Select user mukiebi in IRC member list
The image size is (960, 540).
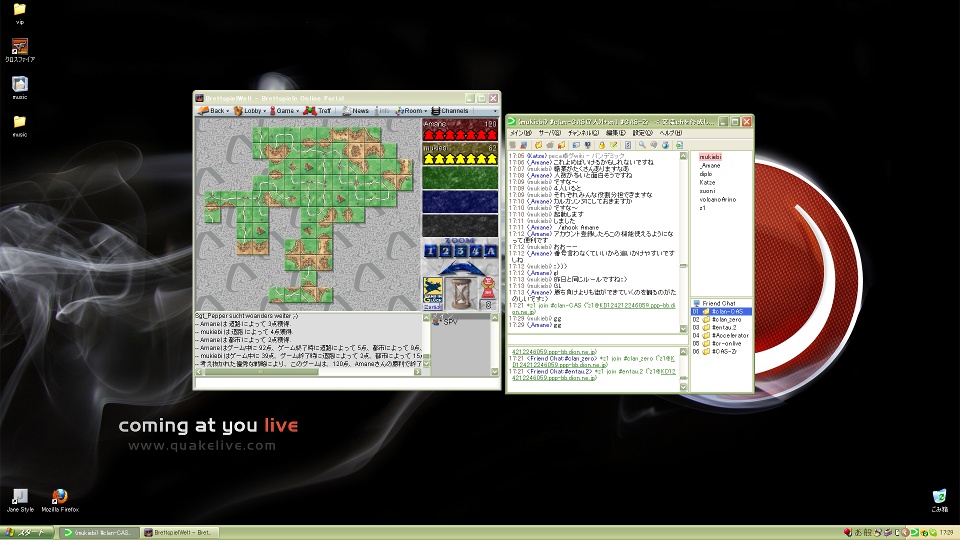click(710, 157)
